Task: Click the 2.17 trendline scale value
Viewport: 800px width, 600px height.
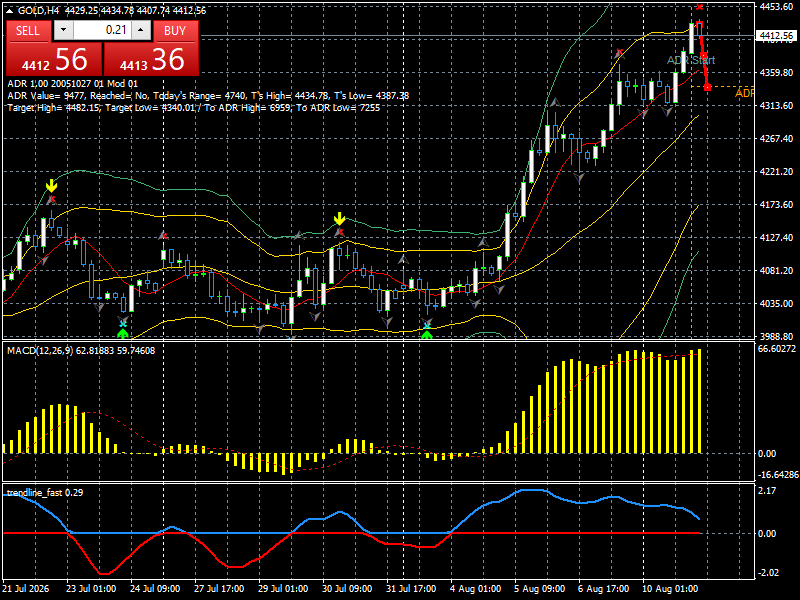Action: click(x=767, y=490)
